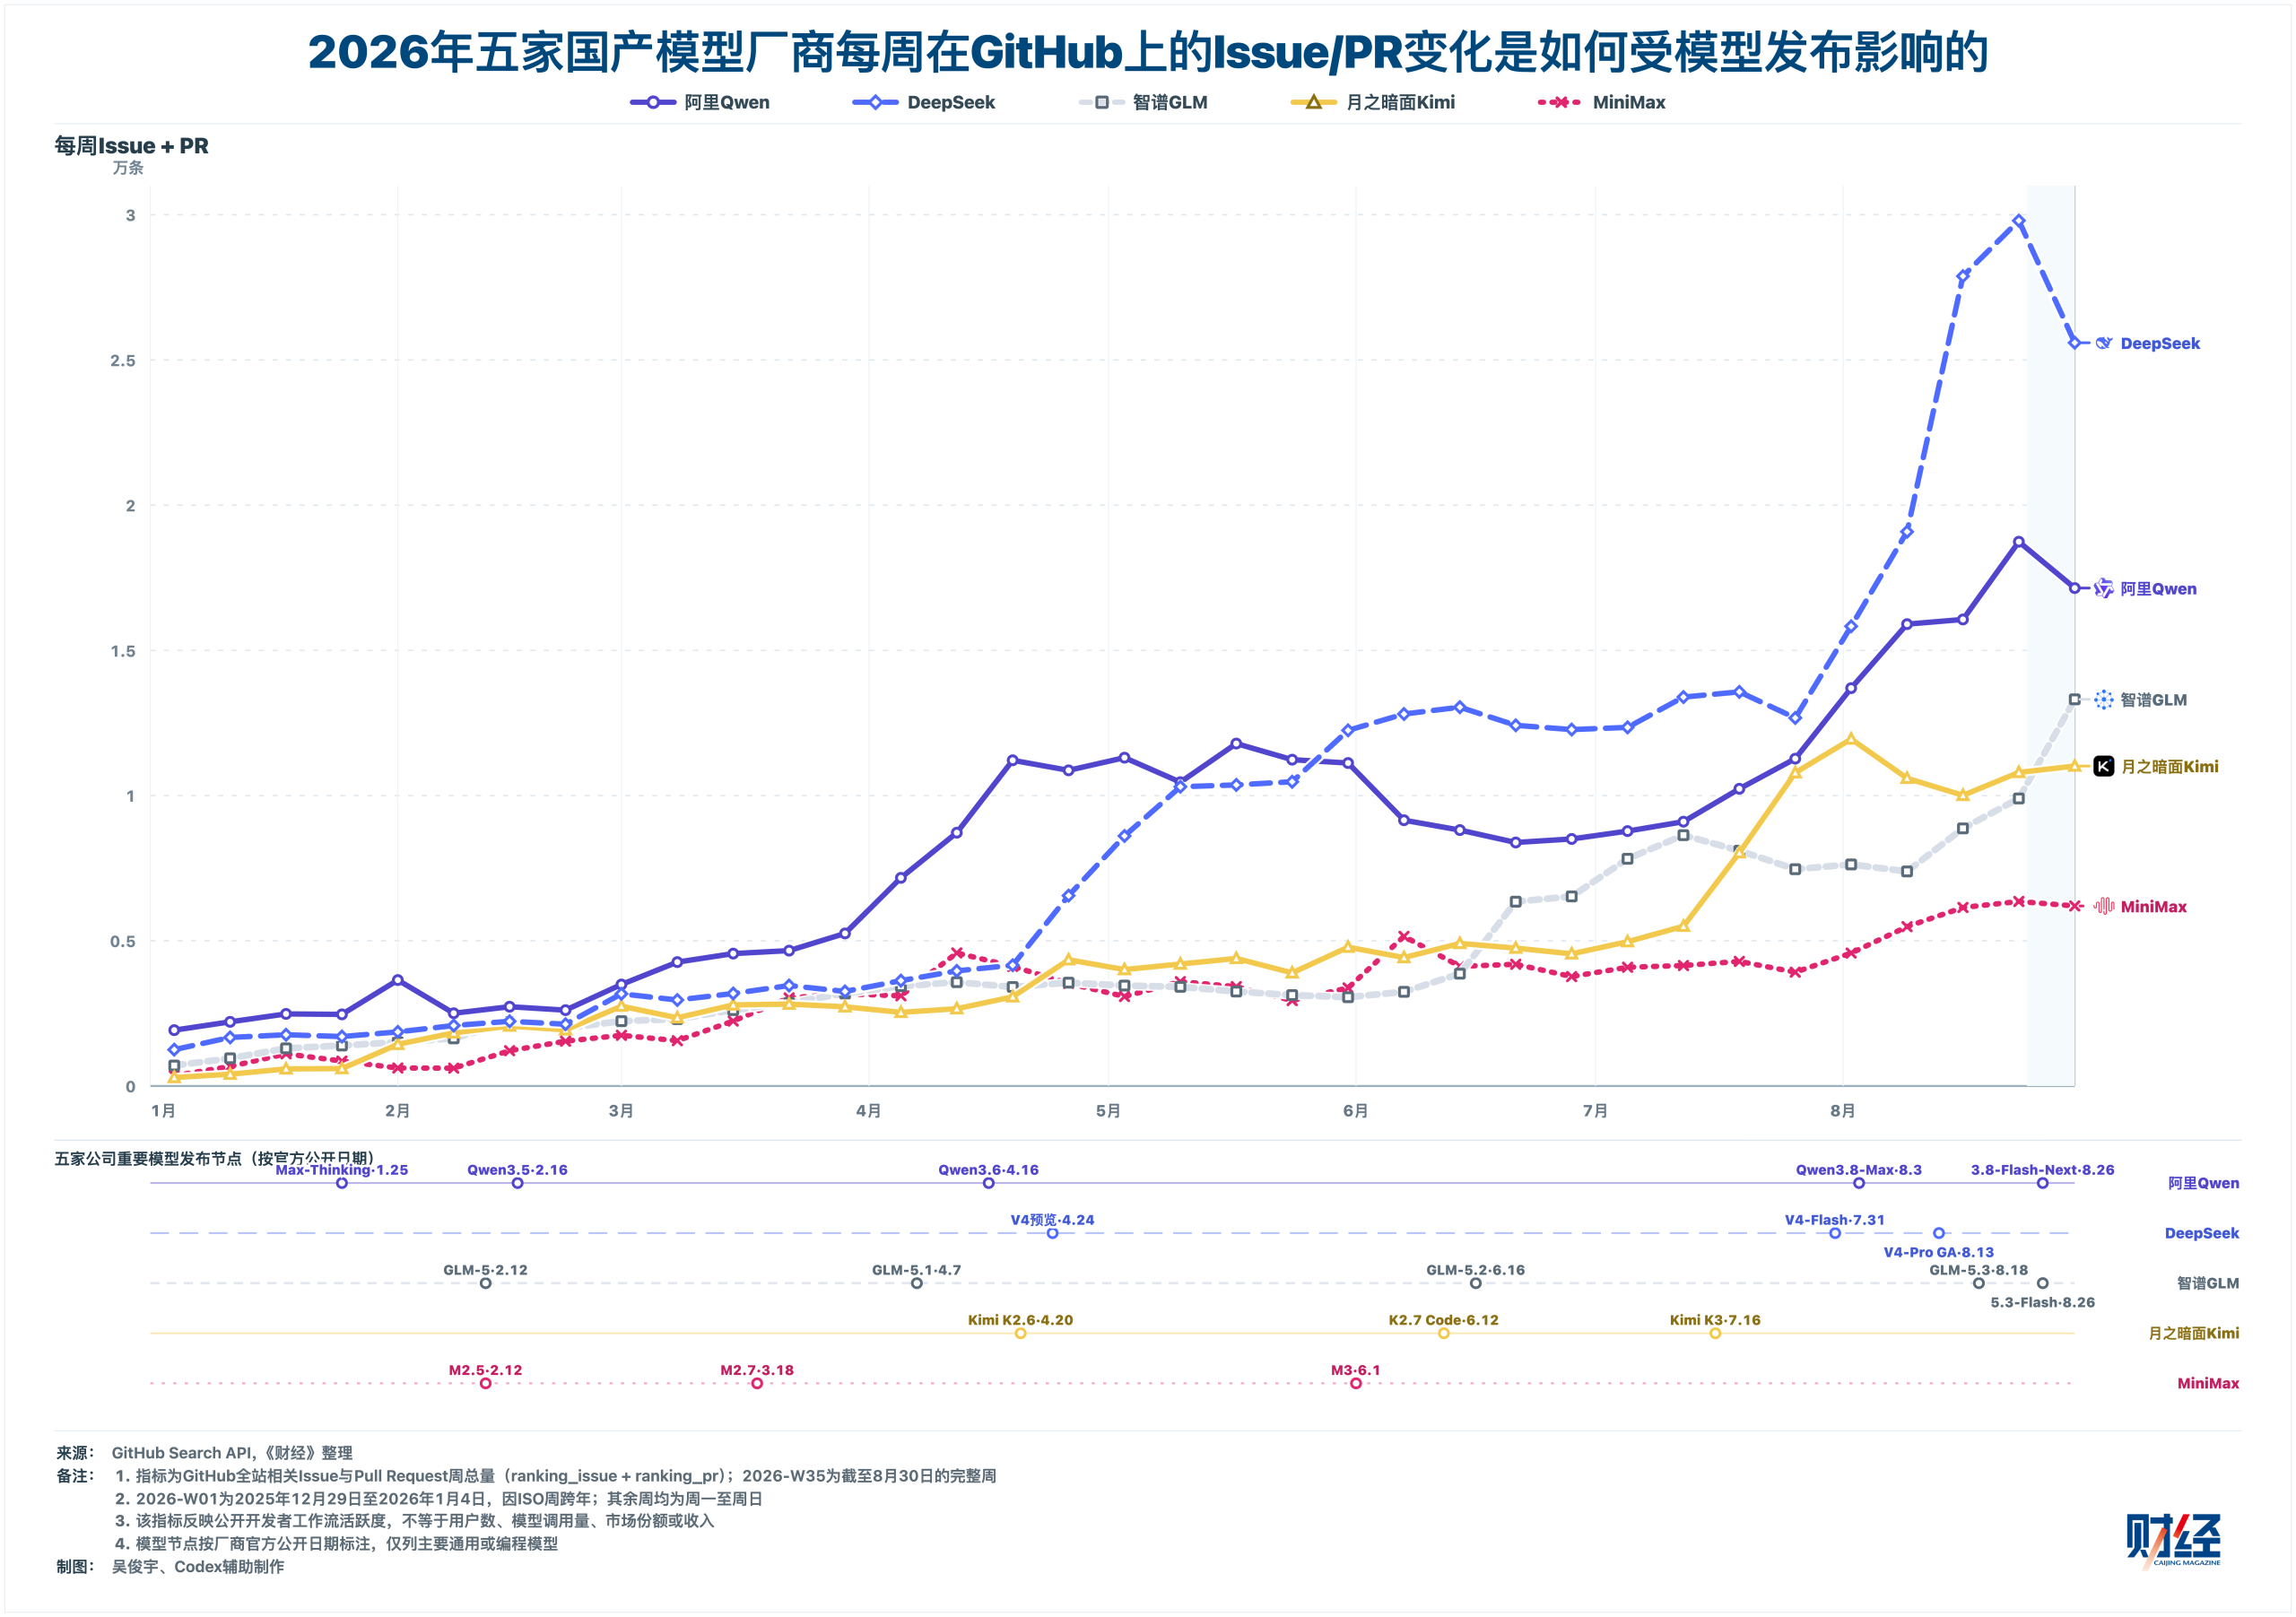Click the V4预览·4.24 release marker
This screenshot has height=1617, width=2296.
(1052, 1233)
